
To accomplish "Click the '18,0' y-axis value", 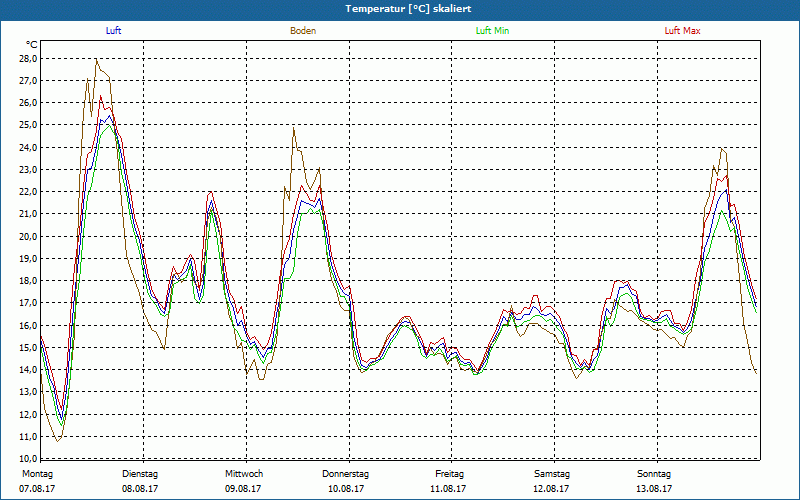I will [29, 281].
